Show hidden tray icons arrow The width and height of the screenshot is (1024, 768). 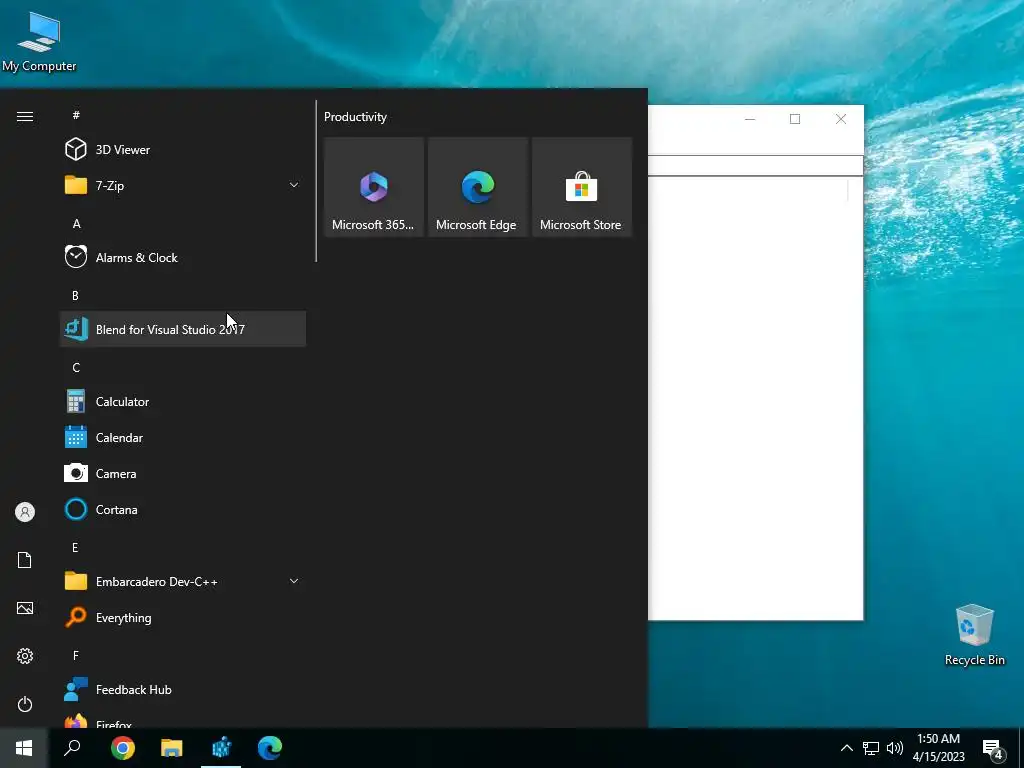[x=846, y=748]
